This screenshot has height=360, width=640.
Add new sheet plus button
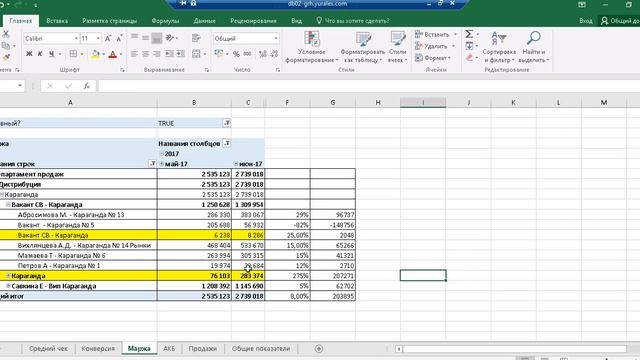tap(319, 349)
